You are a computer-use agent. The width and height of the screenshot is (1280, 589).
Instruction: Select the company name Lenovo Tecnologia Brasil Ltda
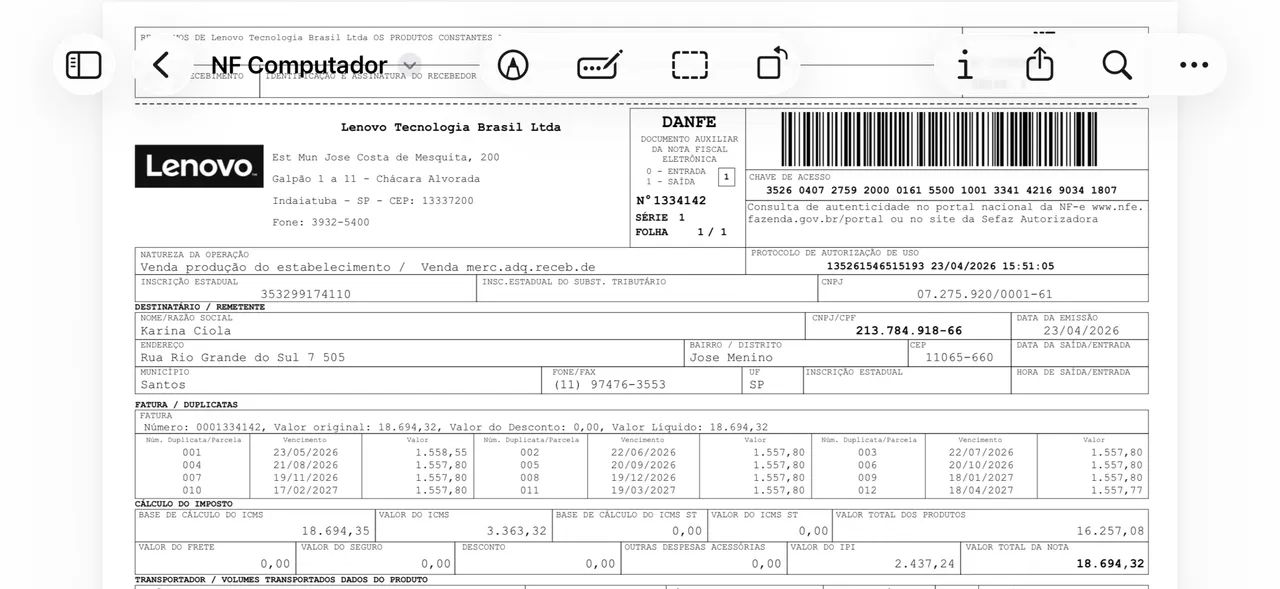451,127
